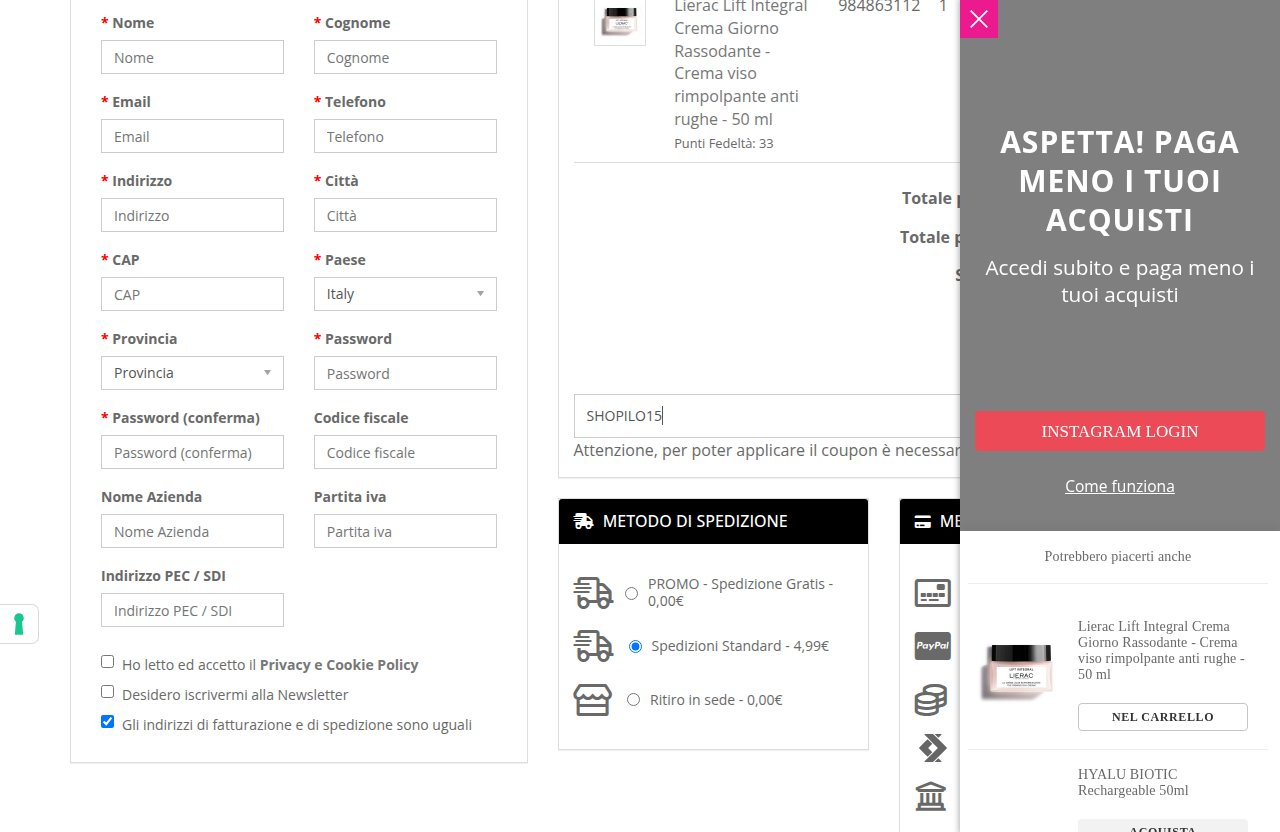Focus the Codice fiscale input field

405,452
